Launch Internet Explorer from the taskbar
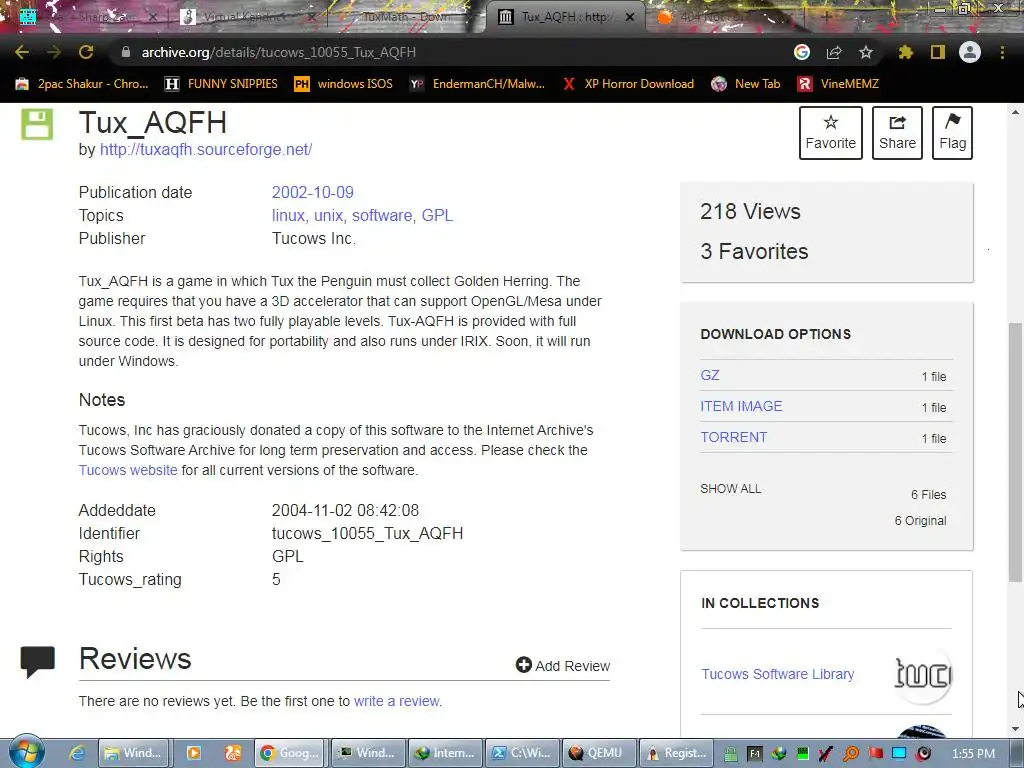 (78, 753)
